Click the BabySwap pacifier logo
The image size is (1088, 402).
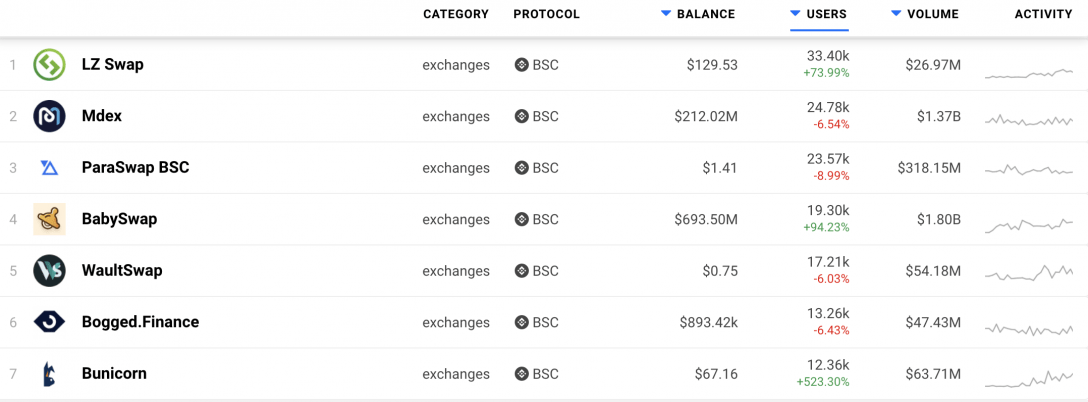tap(49, 219)
